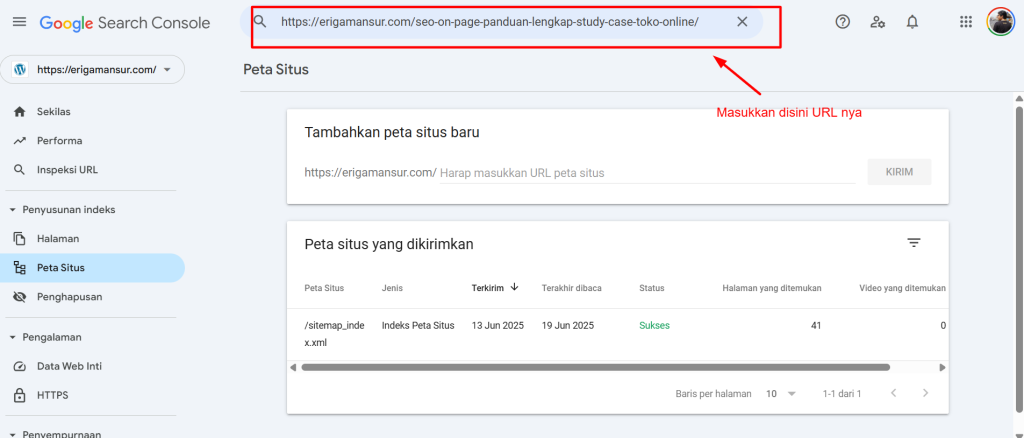Click the search magnifier icon in URL bar

pyautogui.click(x=260, y=22)
